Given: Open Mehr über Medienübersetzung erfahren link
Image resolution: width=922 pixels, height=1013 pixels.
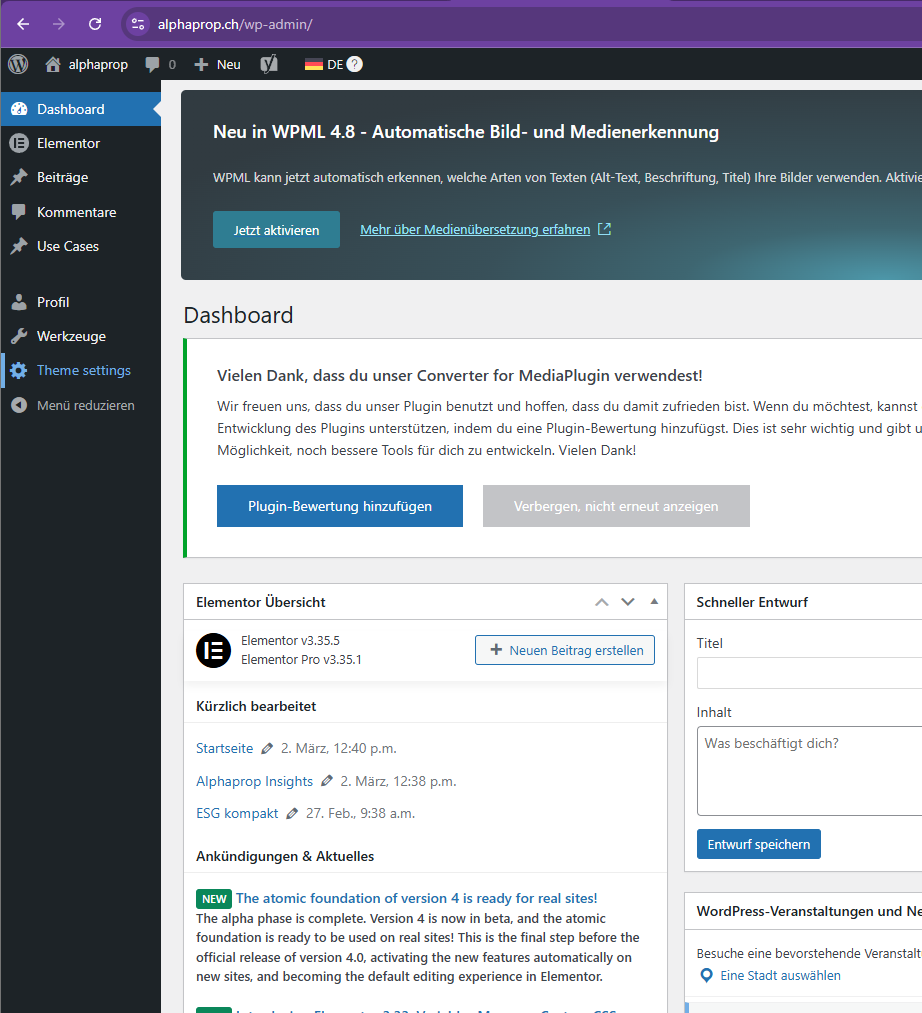Looking at the screenshot, I should coord(475,229).
